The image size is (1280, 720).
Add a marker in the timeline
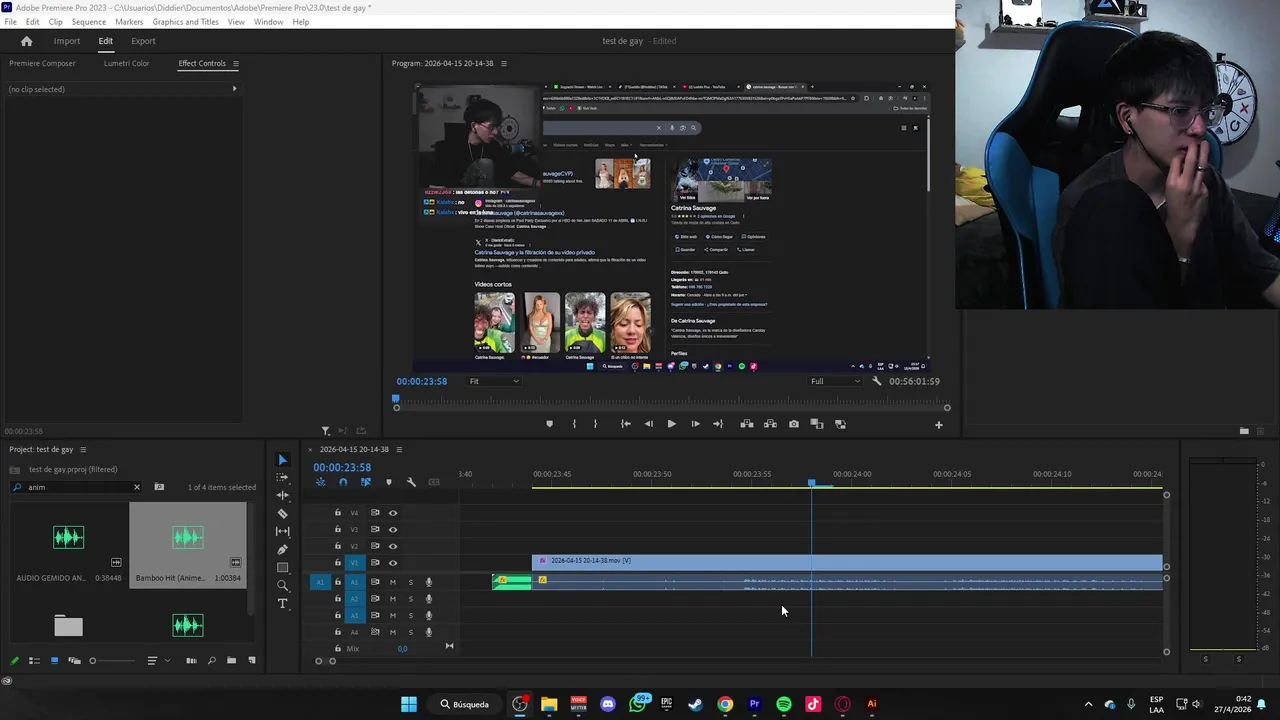(389, 482)
